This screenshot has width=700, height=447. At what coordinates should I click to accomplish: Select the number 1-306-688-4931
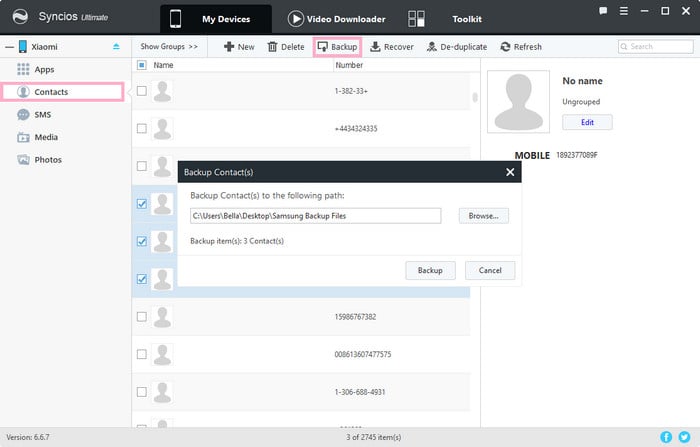[360, 392]
